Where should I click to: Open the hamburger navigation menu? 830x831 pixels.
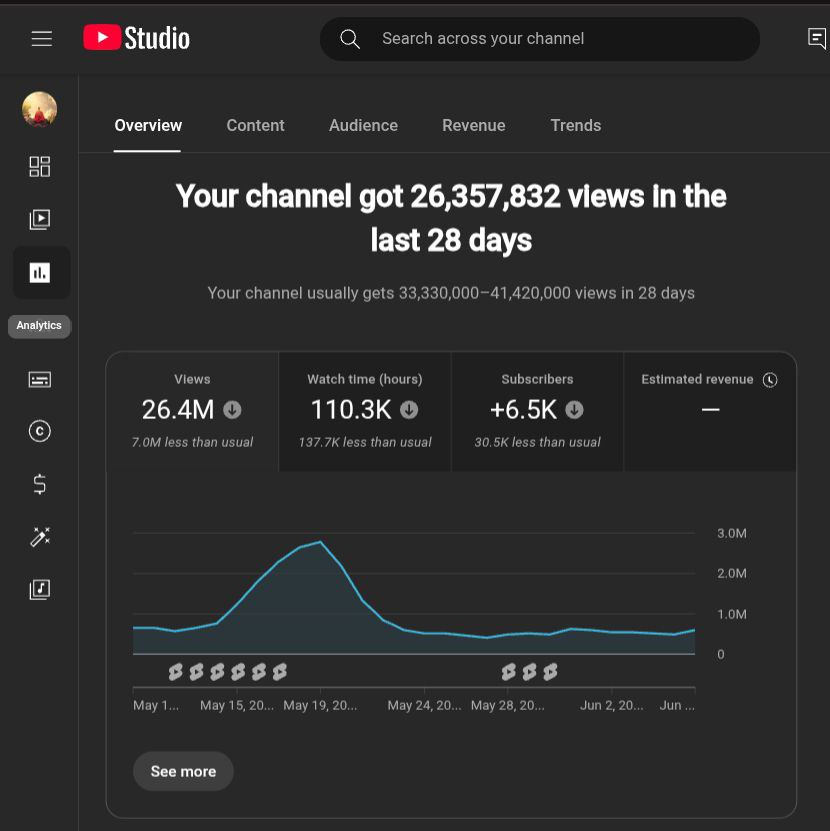(x=41, y=39)
